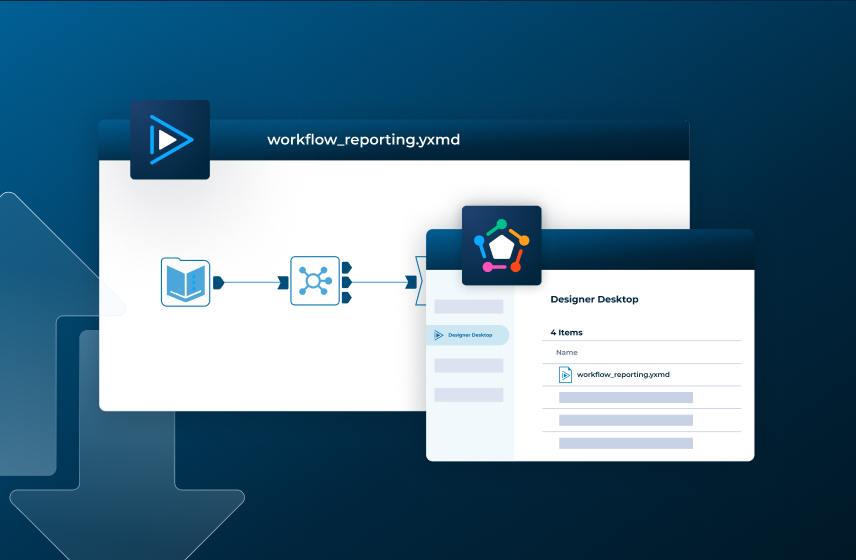Click the Alteryx Designer play logo icon
This screenshot has height=560, width=856.
pos(170,139)
